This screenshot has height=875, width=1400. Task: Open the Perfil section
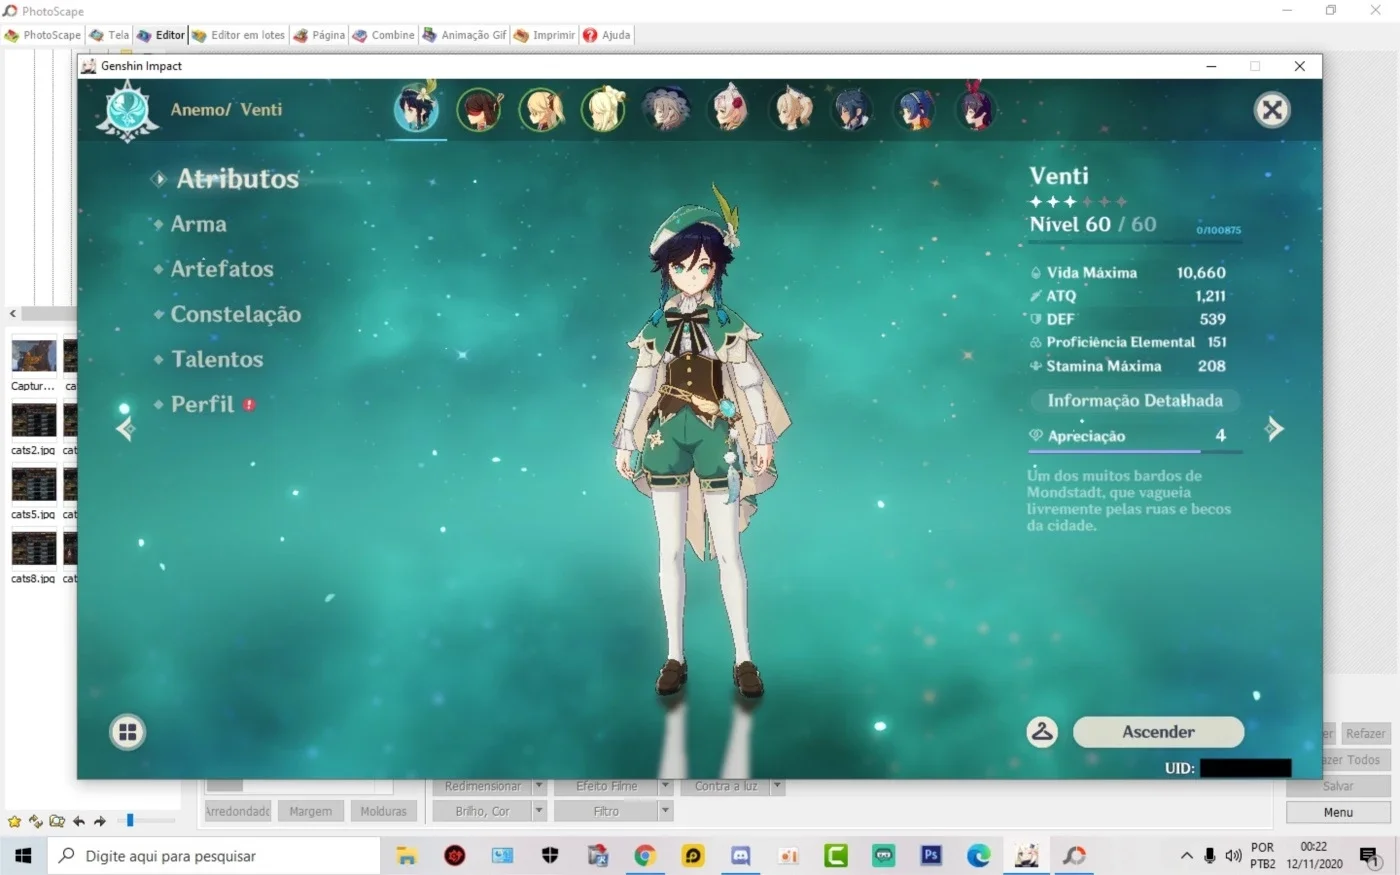coord(202,404)
